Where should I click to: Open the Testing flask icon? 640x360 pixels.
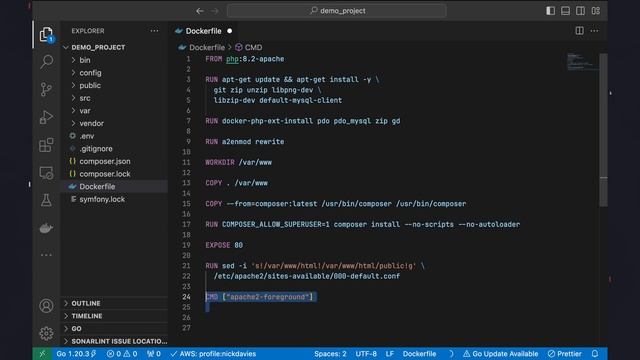pyautogui.click(x=46, y=200)
